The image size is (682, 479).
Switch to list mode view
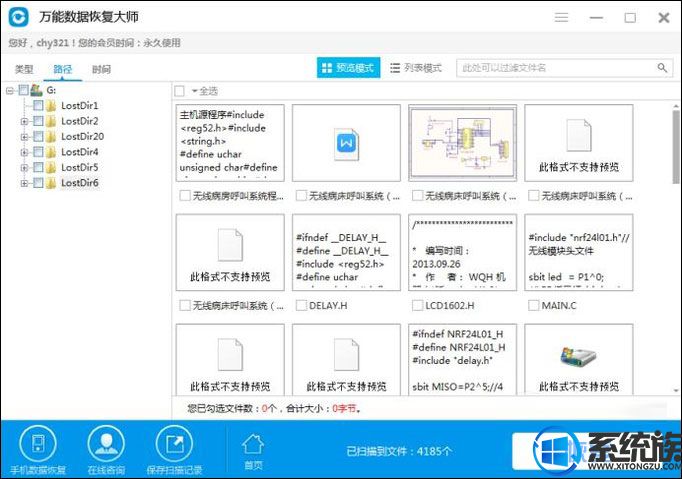[x=416, y=68]
